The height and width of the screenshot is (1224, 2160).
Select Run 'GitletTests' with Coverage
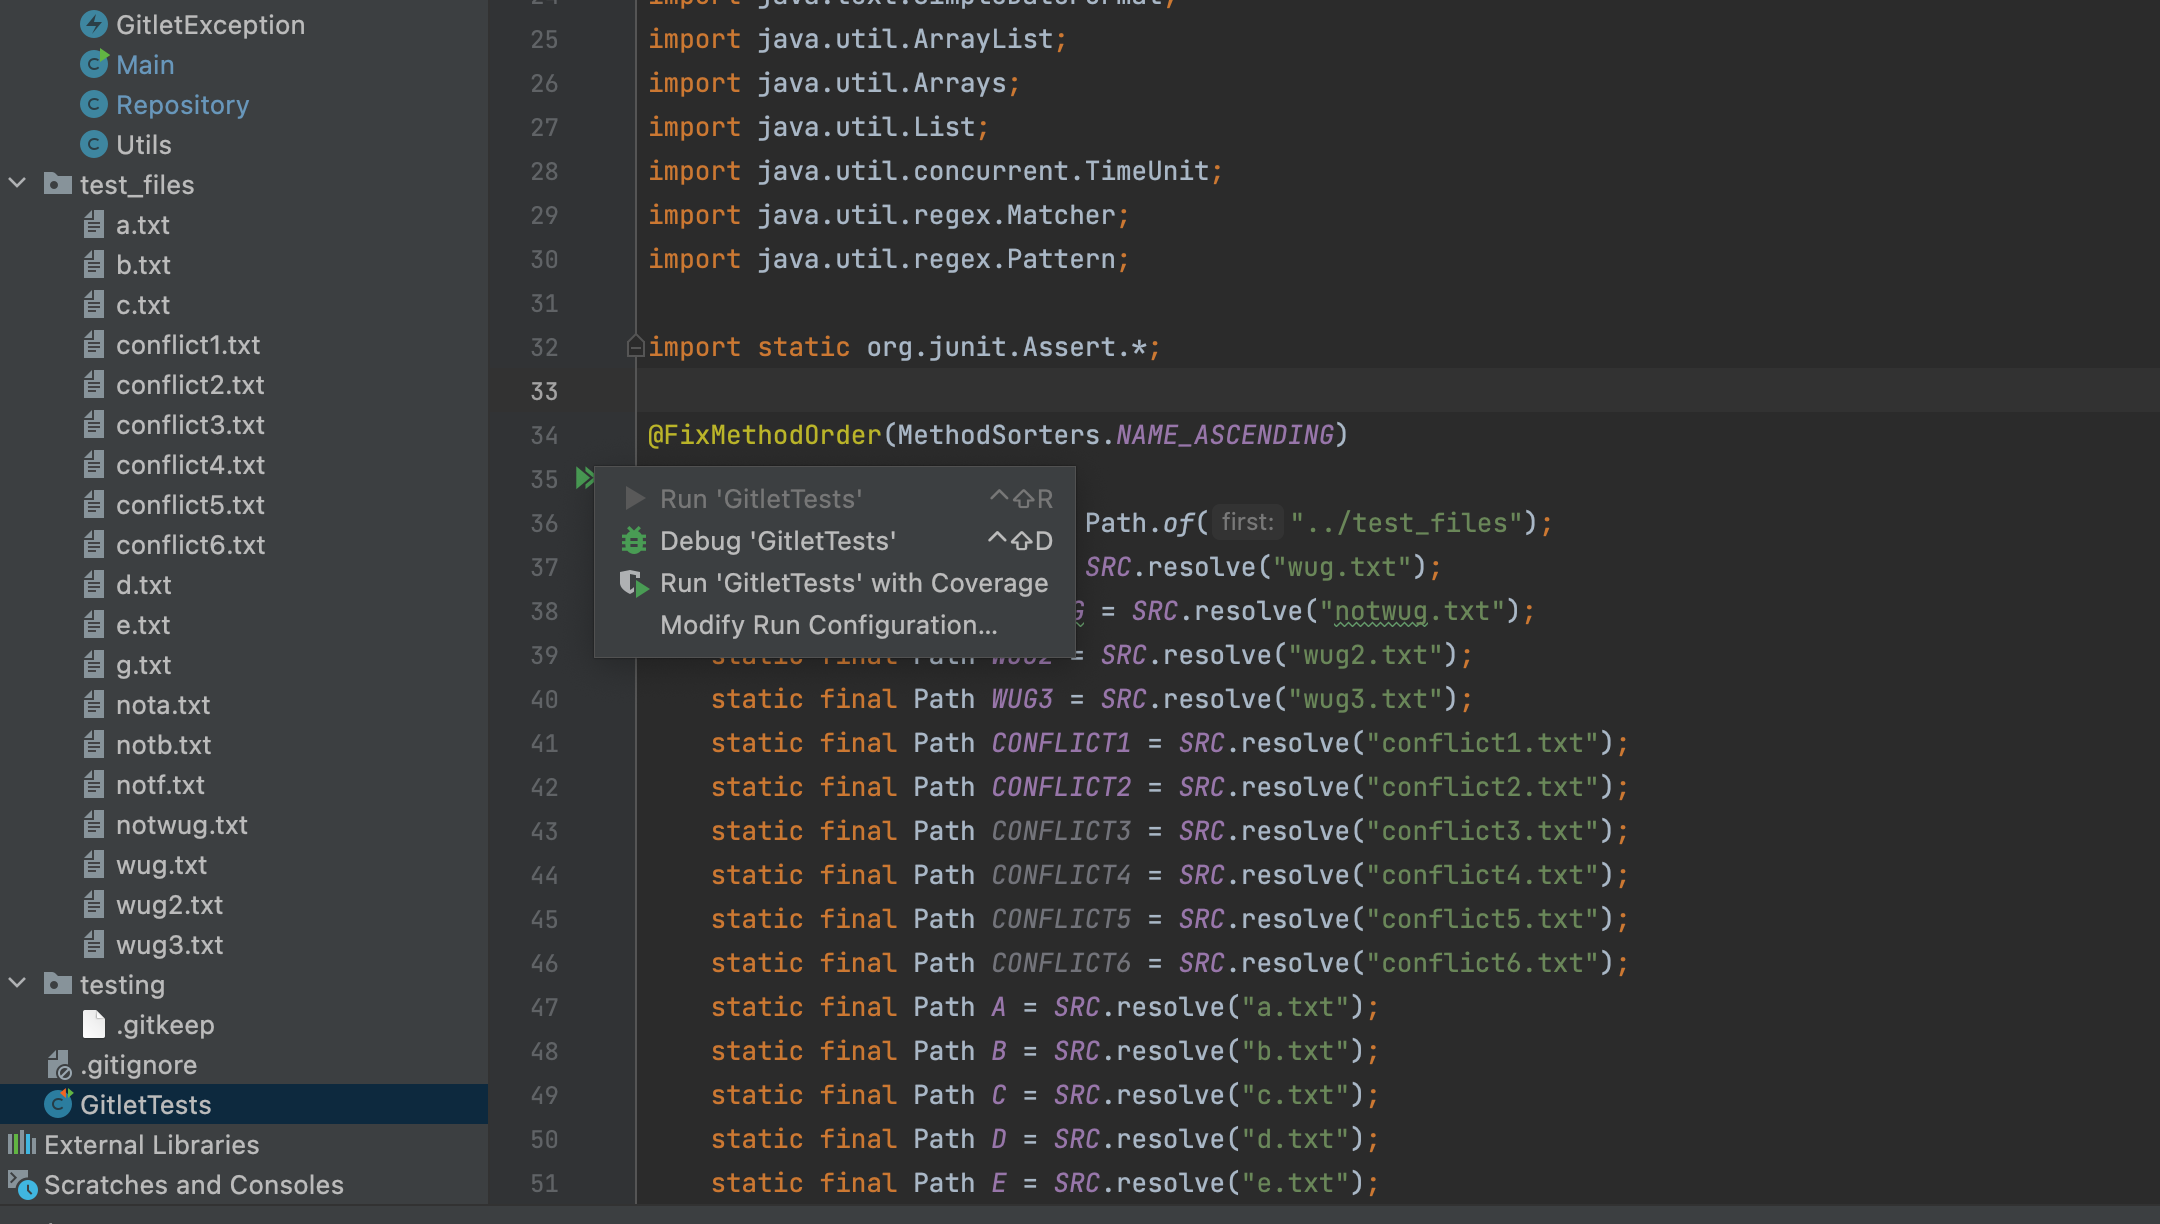(853, 583)
